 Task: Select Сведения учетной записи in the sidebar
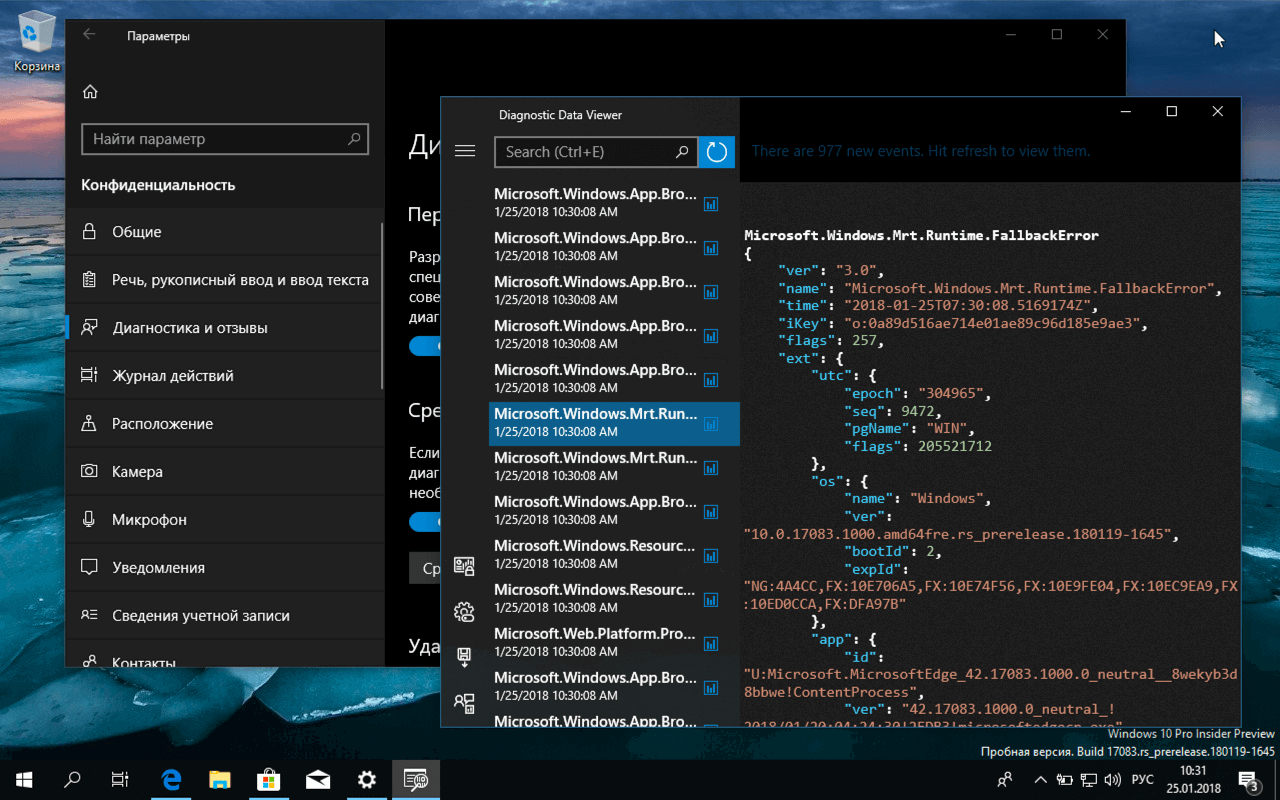(225, 616)
